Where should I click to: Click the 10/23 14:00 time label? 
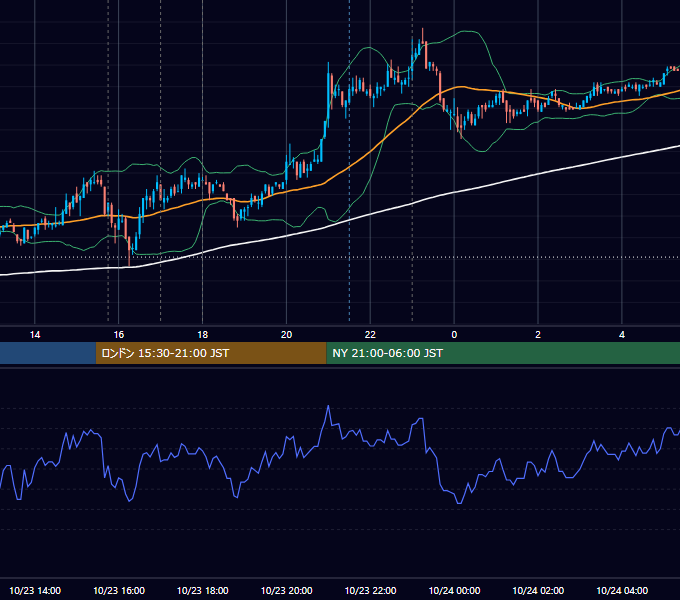(35, 590)
